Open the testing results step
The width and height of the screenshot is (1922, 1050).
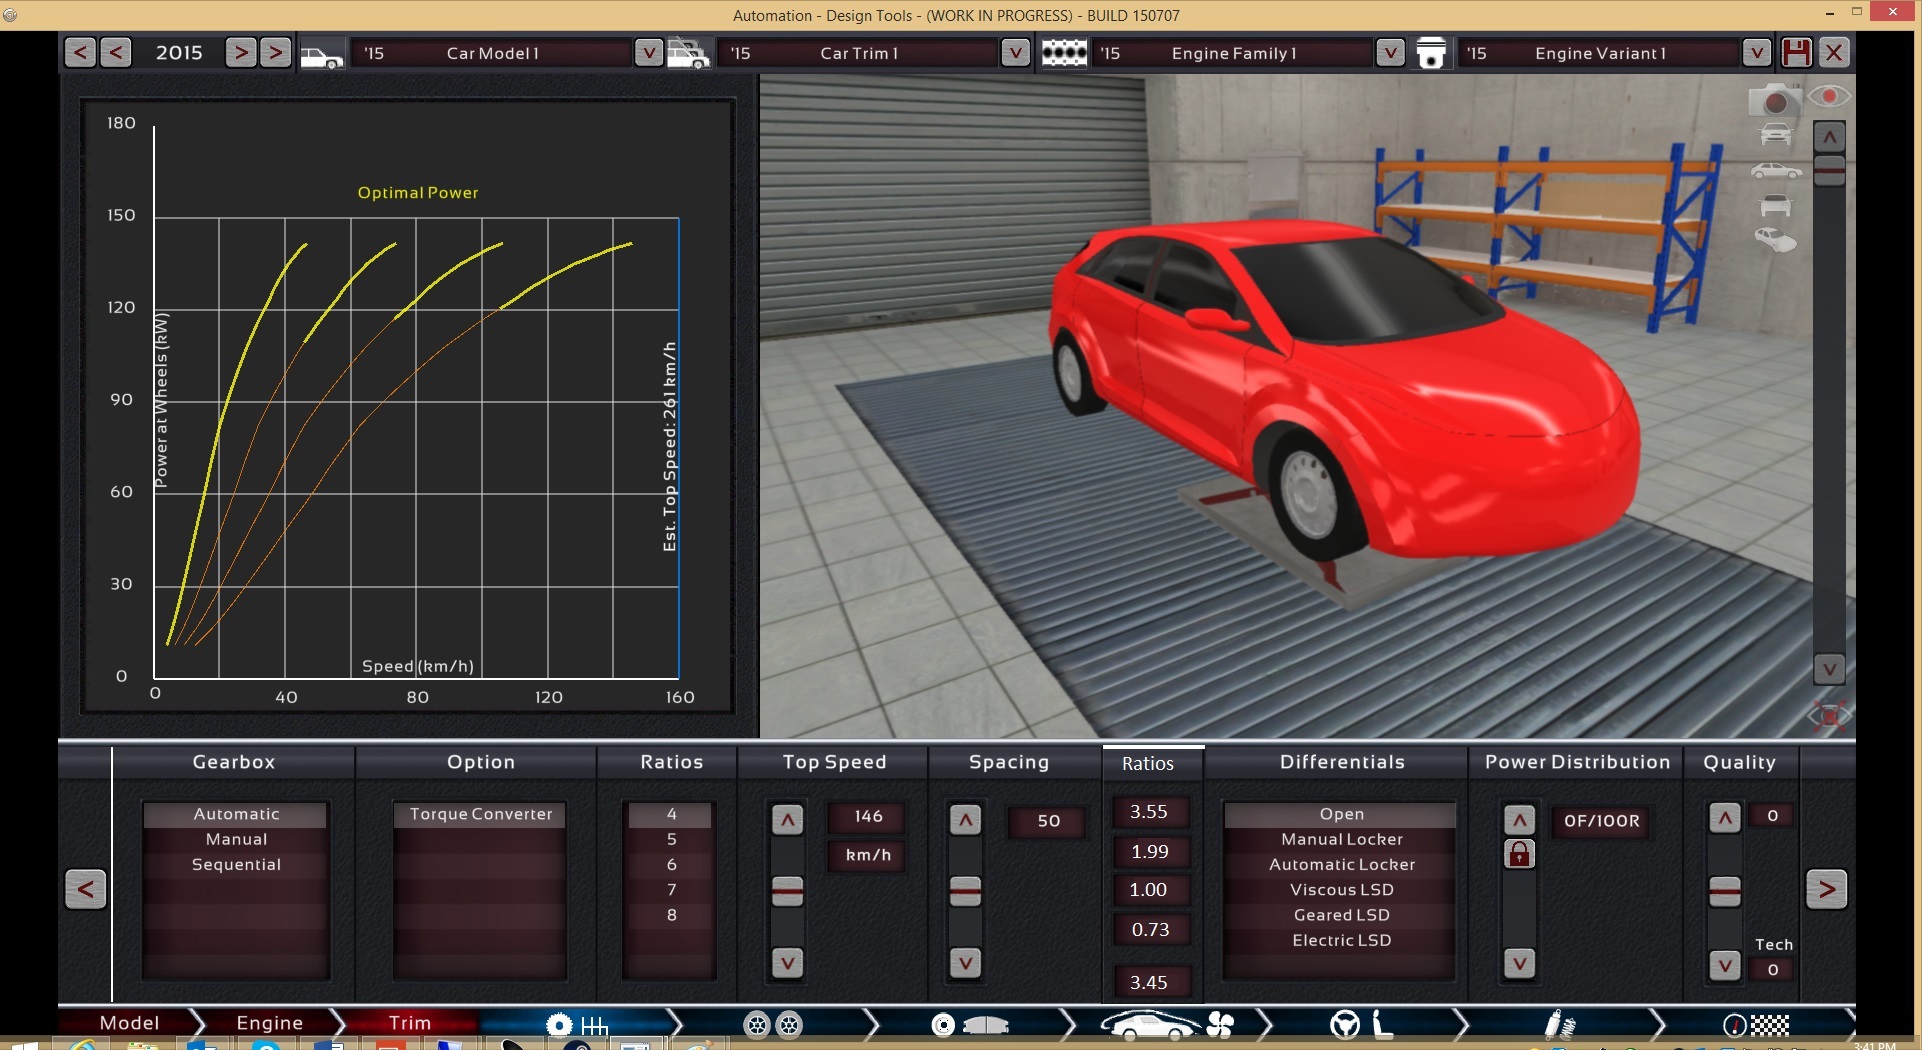click(1755, 1024)
